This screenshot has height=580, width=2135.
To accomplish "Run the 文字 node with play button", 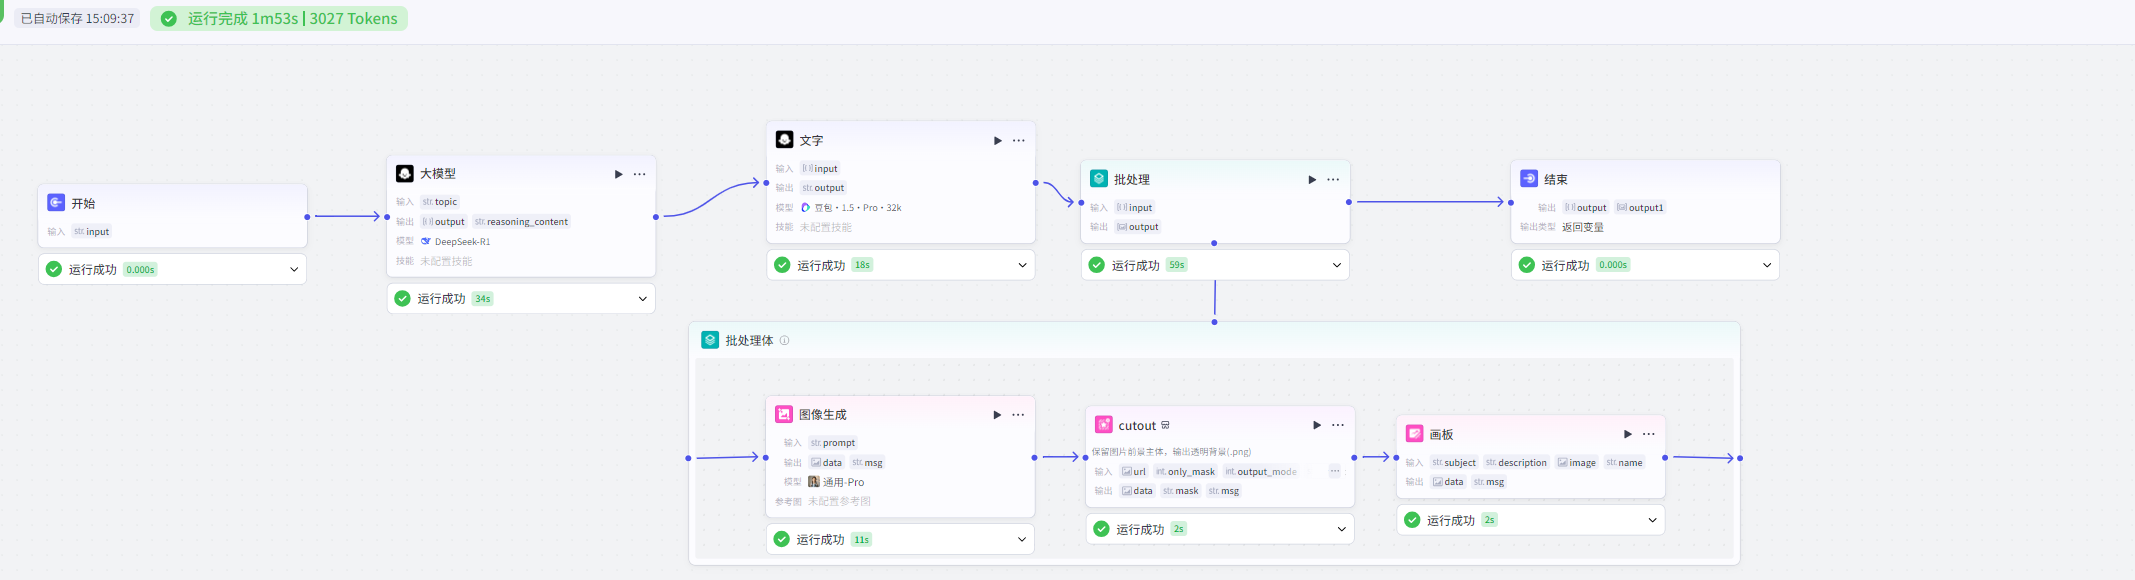I will pyautogui.click(x=997, y=141).
